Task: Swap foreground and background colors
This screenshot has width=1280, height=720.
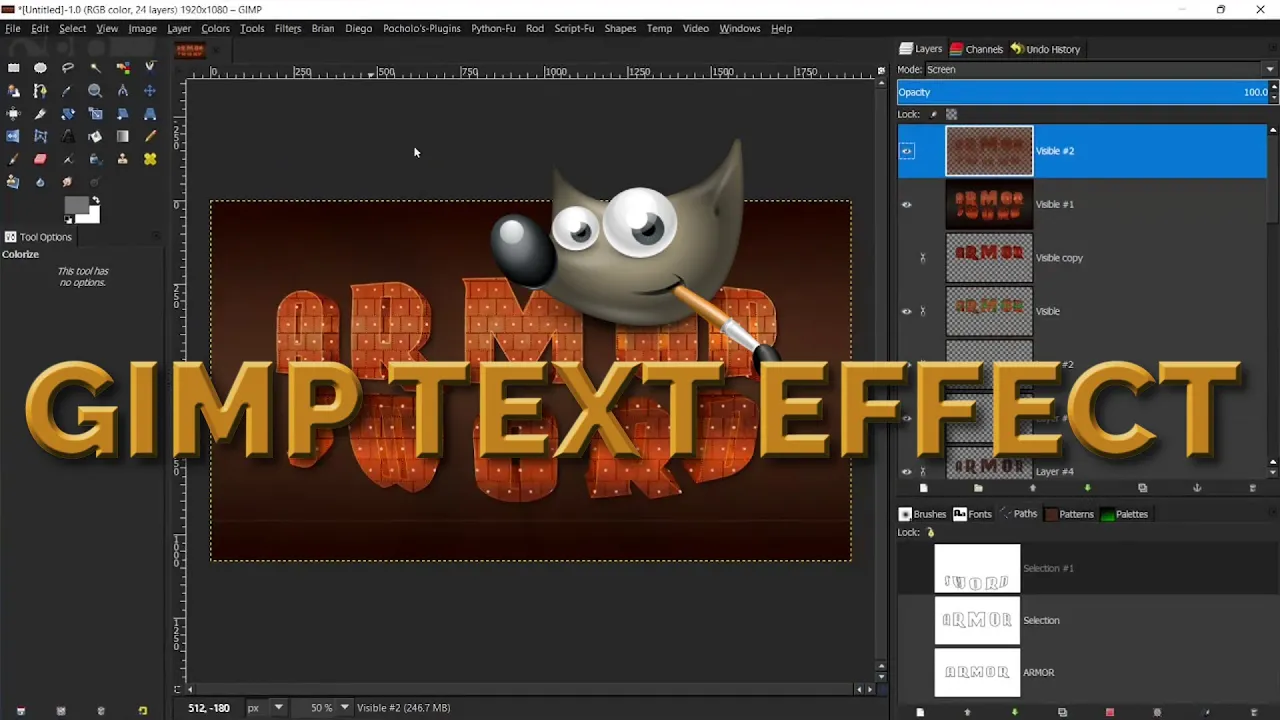Action: point(95,200)
